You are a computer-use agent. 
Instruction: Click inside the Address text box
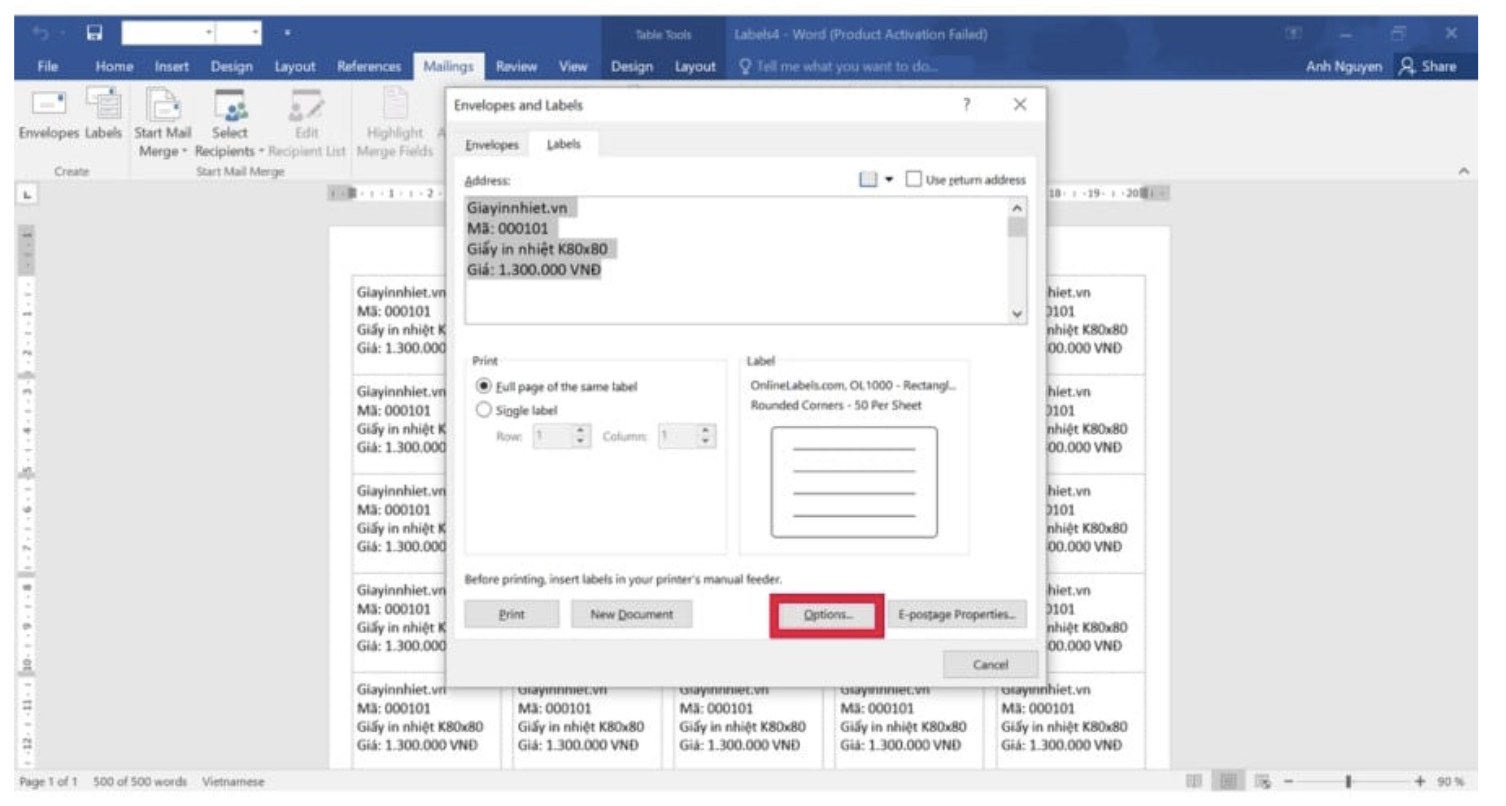735,260
